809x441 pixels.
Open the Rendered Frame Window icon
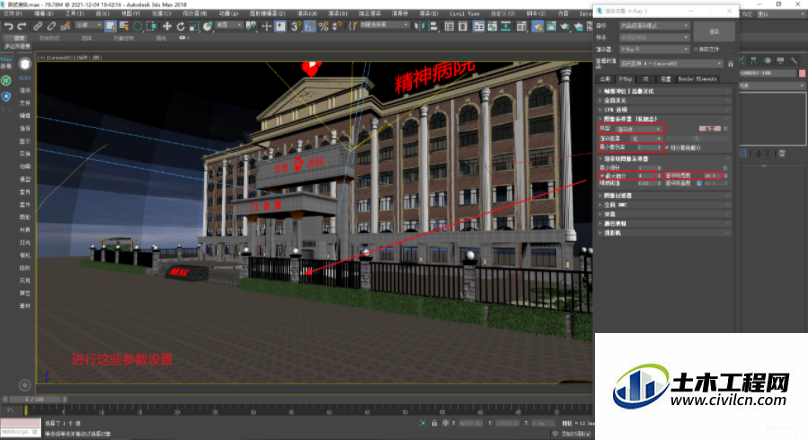pyautogui.click(x=551, y=26)
